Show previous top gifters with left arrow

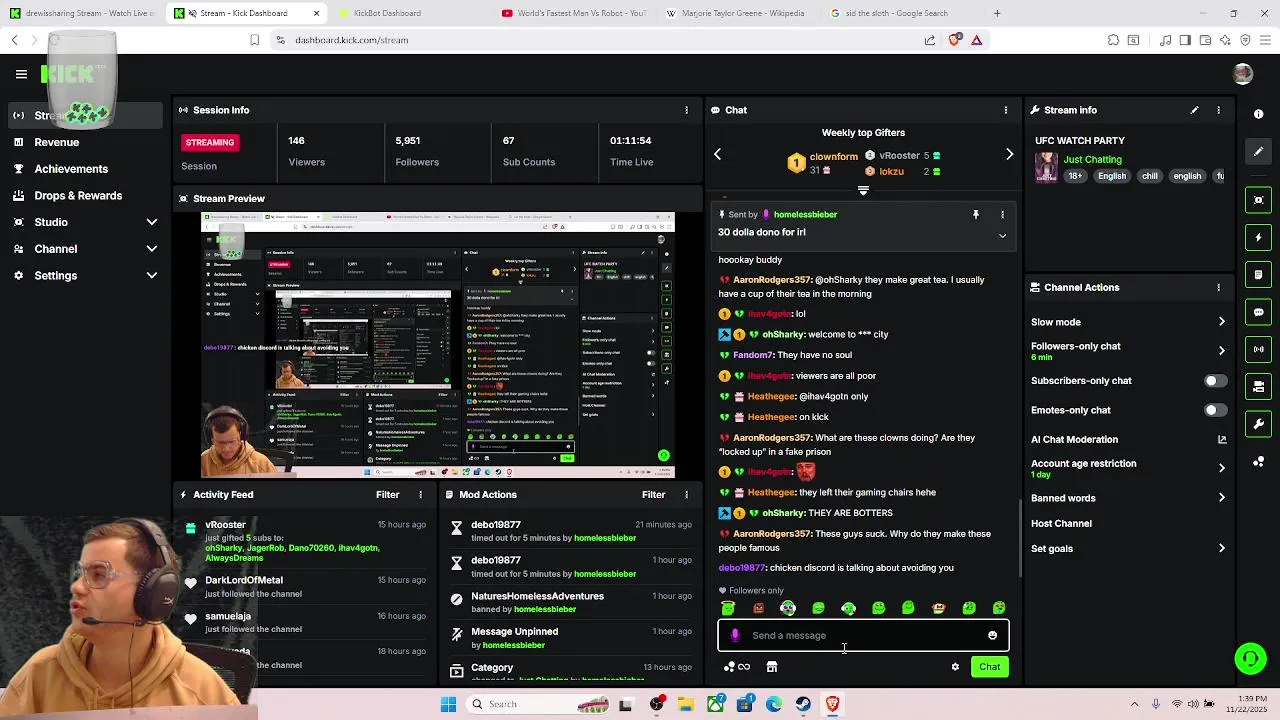pyautogui.click(x=717, y=154)
